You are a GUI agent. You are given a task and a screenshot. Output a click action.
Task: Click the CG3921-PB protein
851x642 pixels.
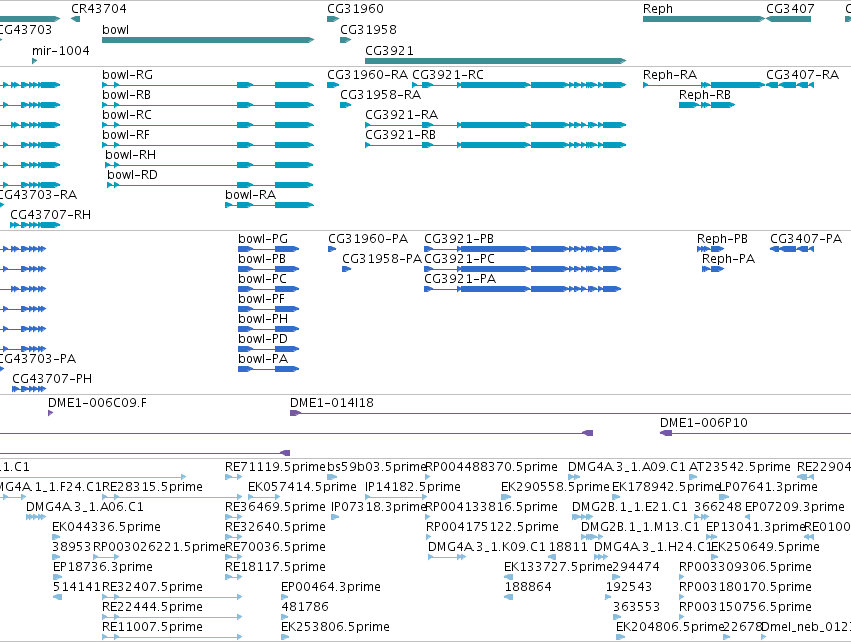tap(523, 249)
